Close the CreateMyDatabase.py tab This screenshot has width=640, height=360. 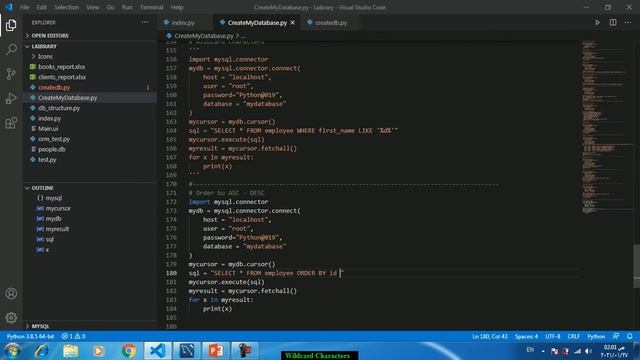point(293,23)
